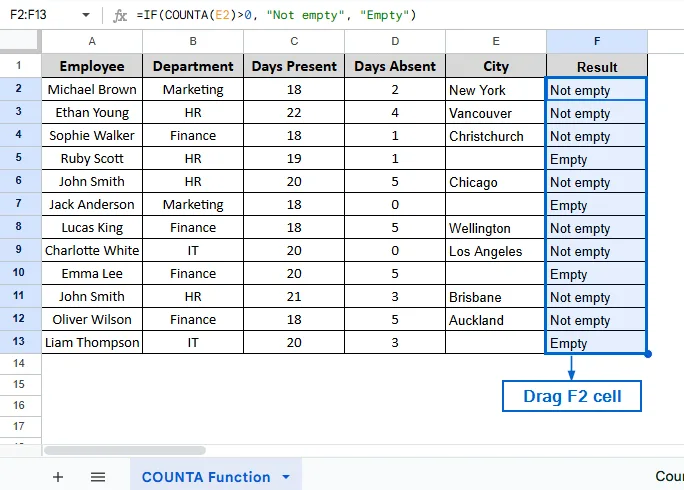The image size is (684, 490).
Task: Select the Liam Thompson cell
Action: click(92, 343)
